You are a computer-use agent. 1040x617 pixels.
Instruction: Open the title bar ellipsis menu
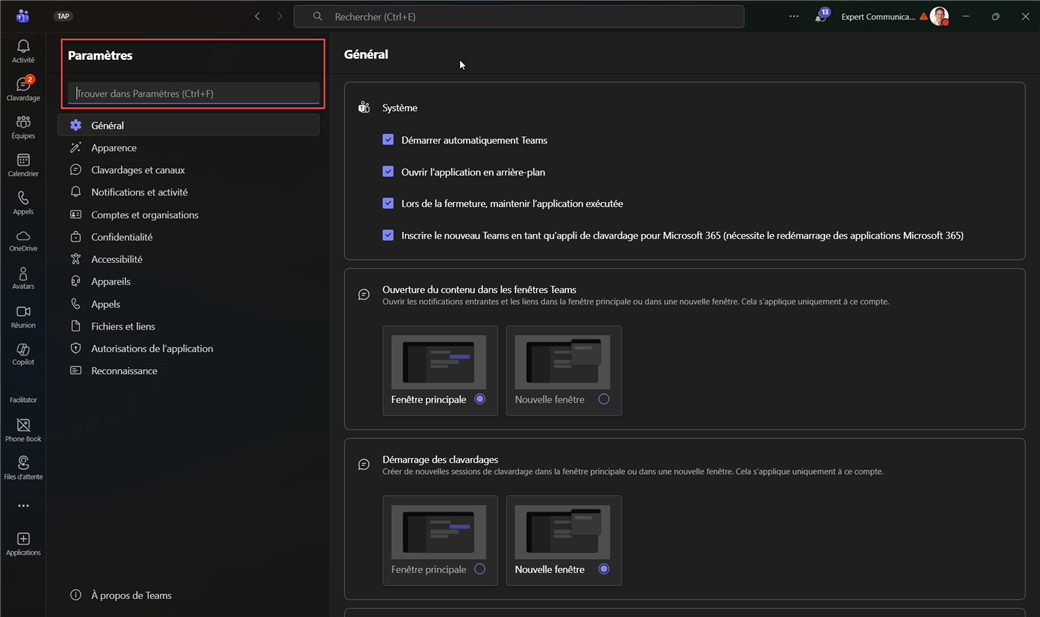click(794, 17)
